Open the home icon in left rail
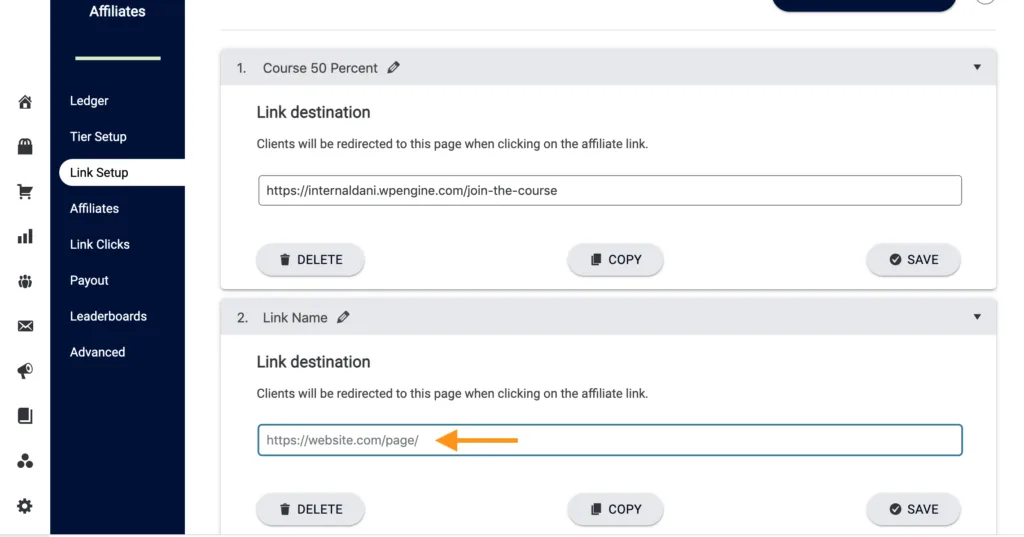The image size is (1024, 537). coord(25,102)
